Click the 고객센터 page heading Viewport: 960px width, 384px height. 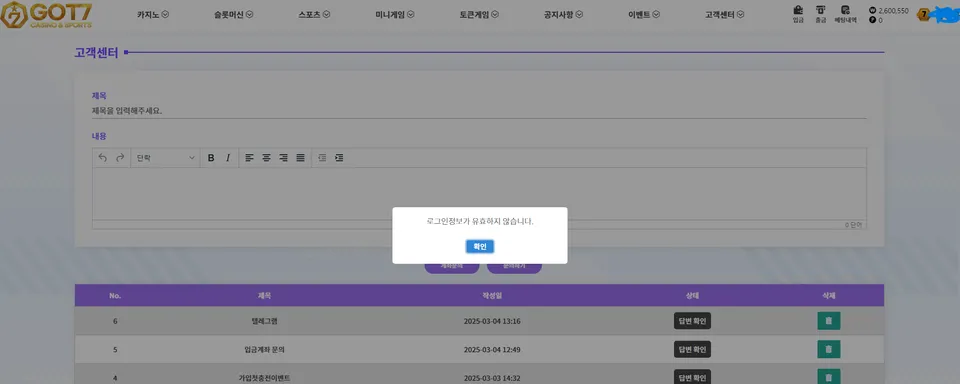pyautogui.click(x=96, y=53)
